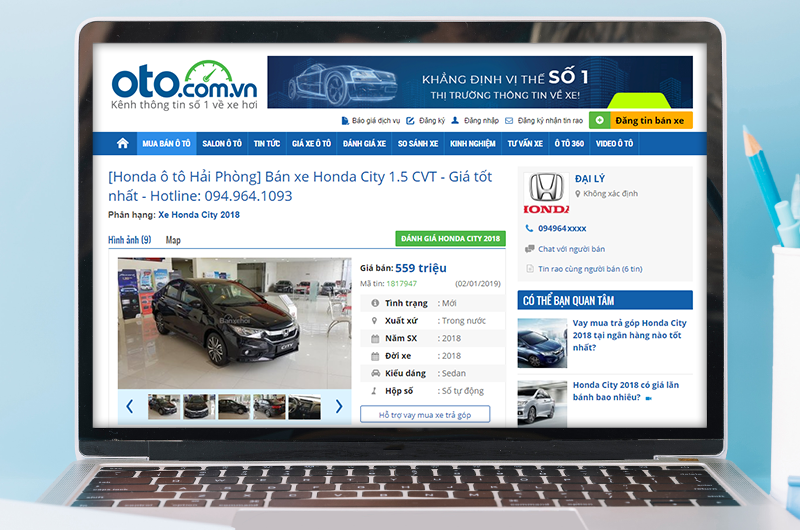This screenshot has width=800, height=530.
Task: Click Hỗ trợ vay mua xe trả góp button
Action: [425, 415]
